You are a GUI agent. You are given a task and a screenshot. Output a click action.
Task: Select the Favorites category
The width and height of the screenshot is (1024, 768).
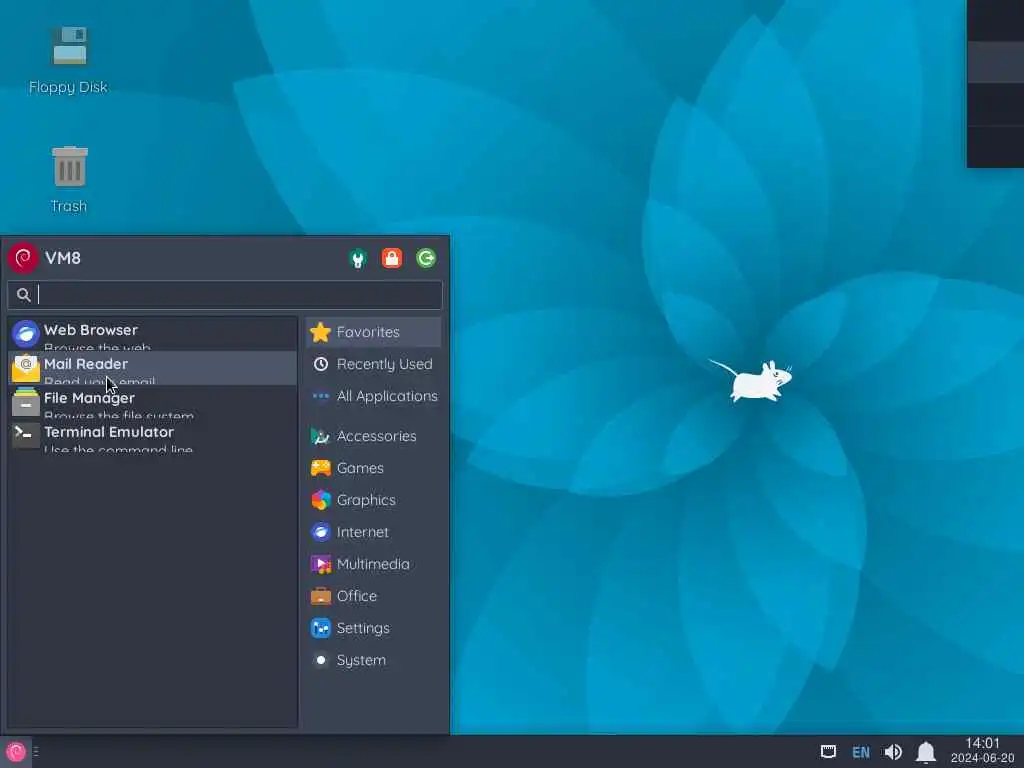pos(374,332)
